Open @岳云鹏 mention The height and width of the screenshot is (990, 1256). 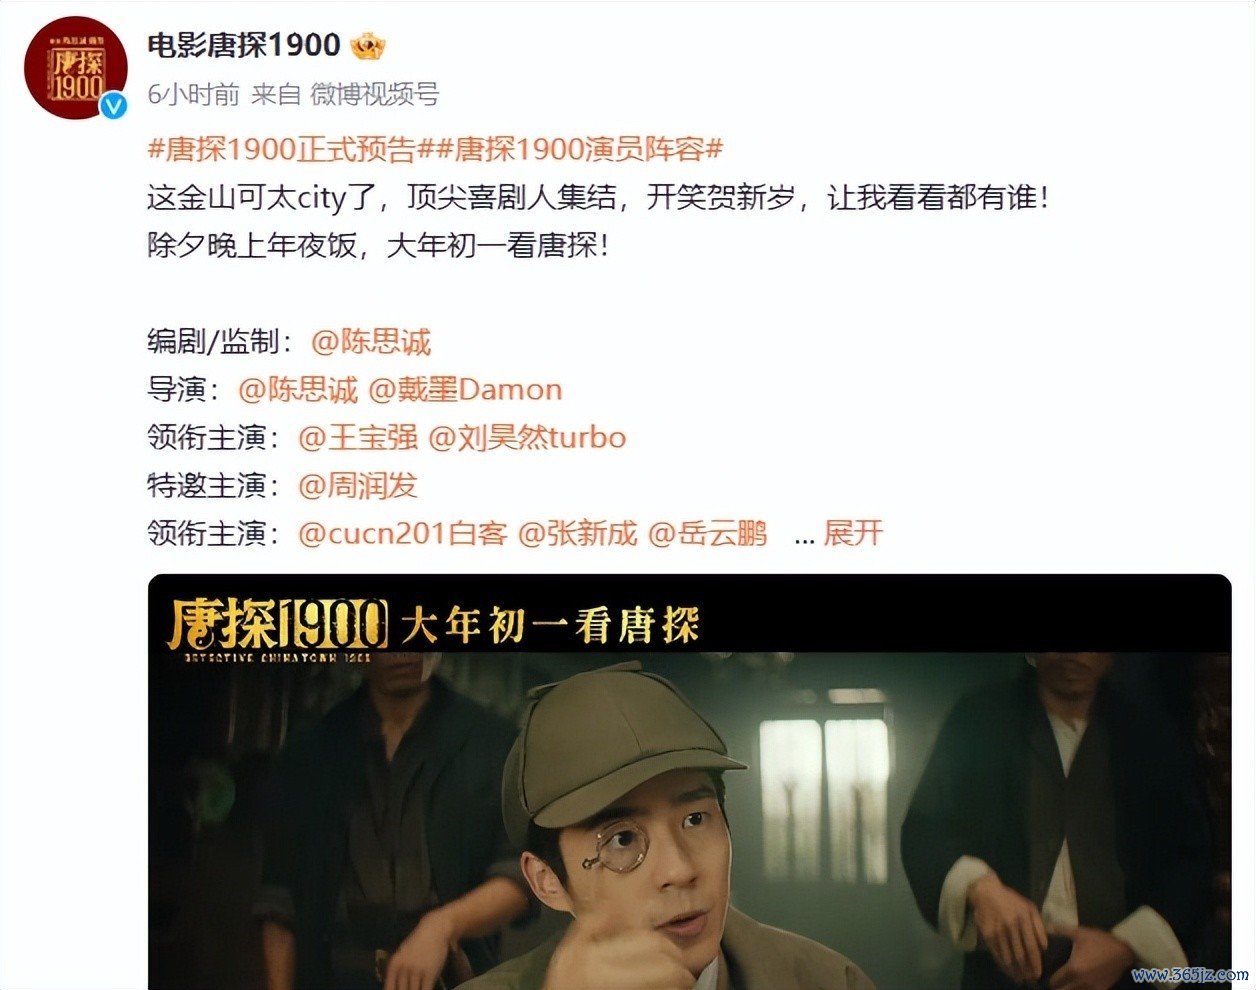click(x=708, y=533)
